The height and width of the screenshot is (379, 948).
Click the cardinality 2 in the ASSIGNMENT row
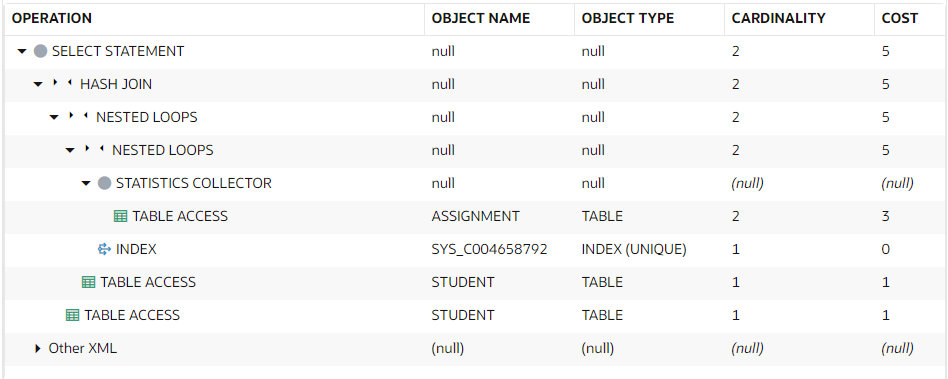coord(736,216)
